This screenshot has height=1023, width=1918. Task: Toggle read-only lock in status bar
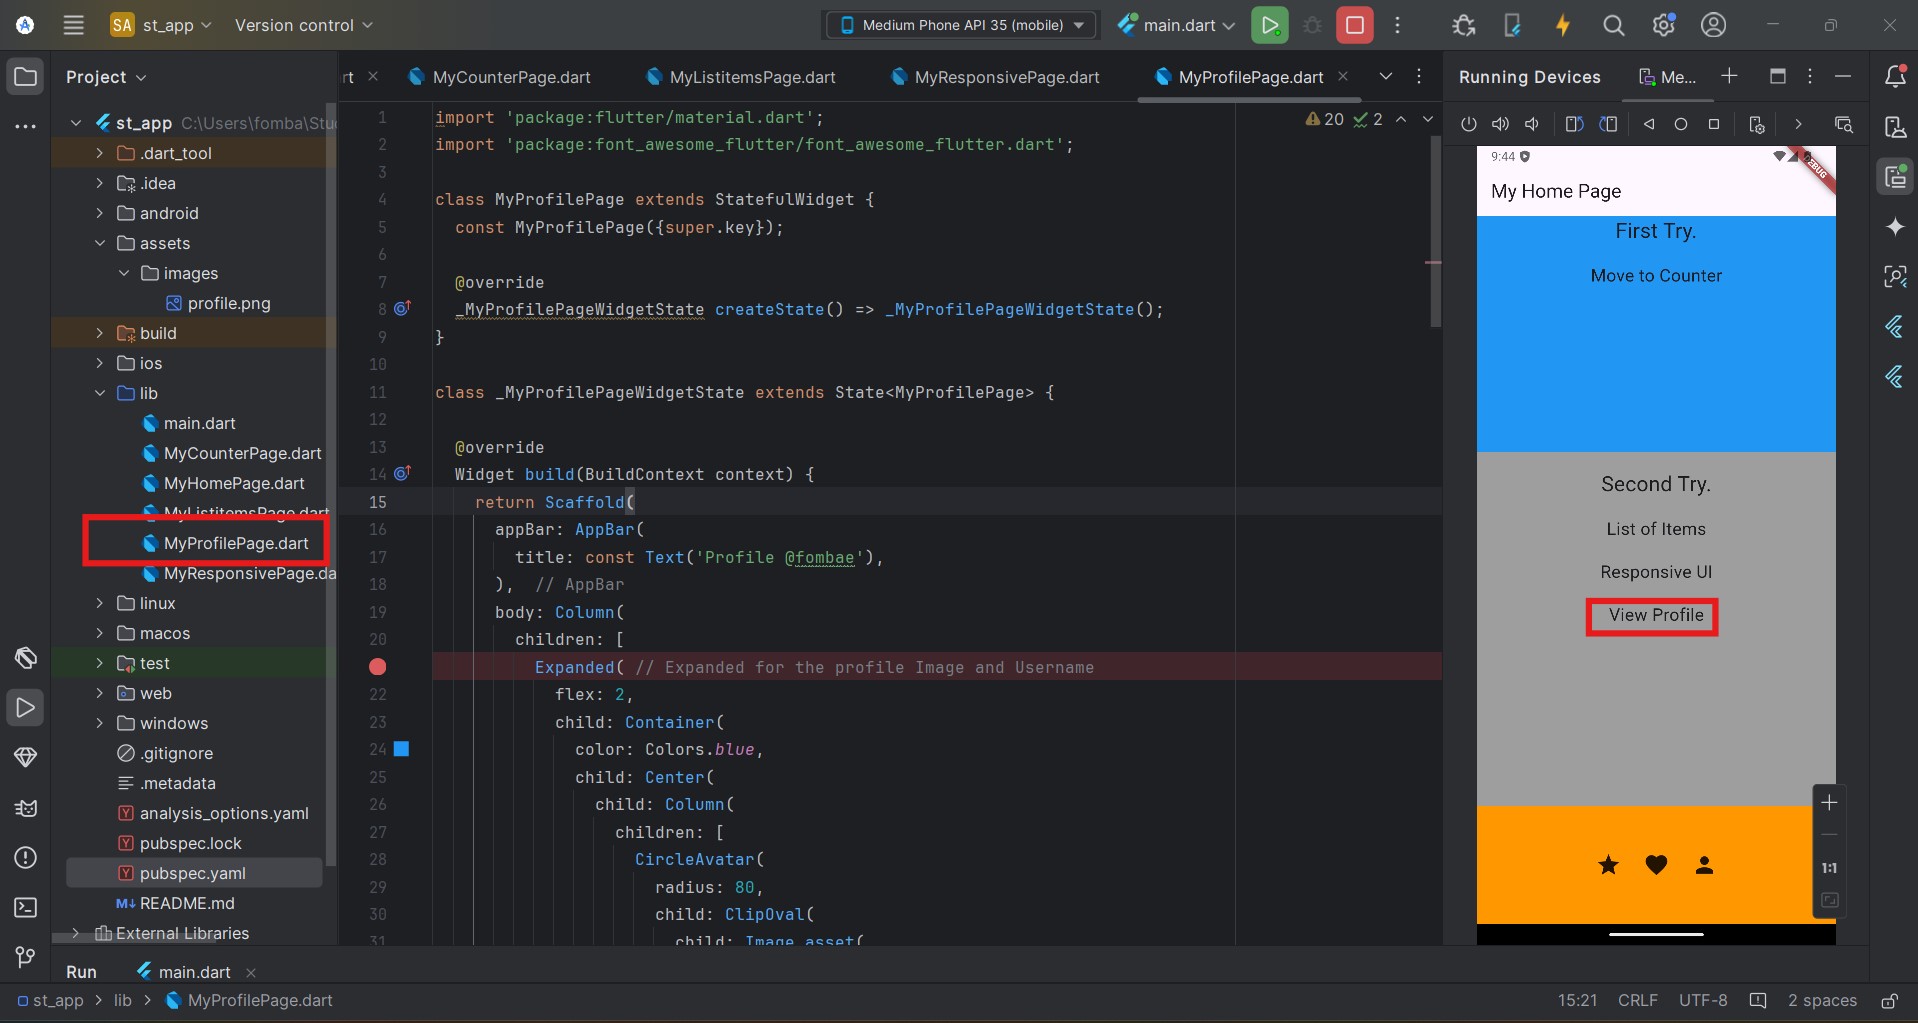(x=1889, y=1000)
